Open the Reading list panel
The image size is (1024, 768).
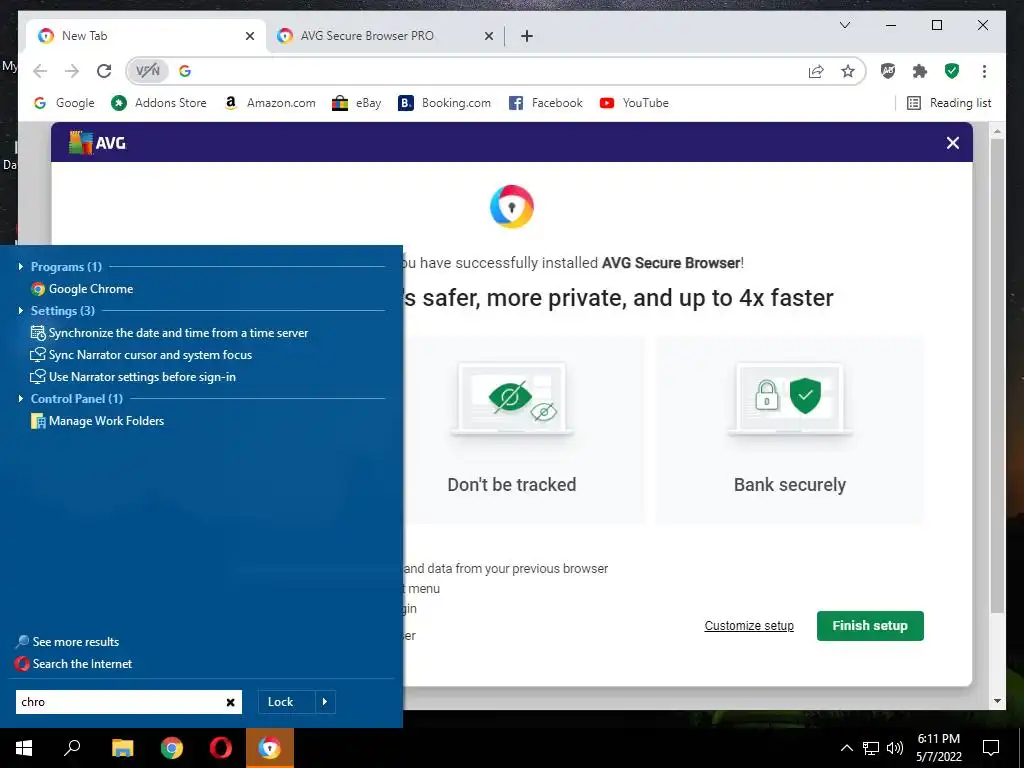(949, 103)
